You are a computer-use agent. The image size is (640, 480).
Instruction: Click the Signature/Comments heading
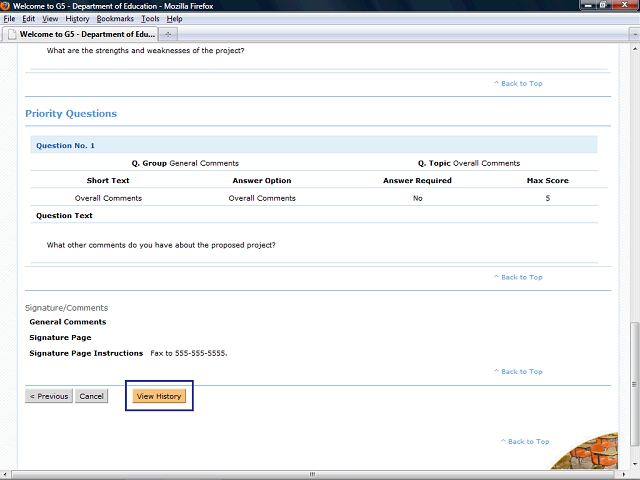coord(66,308)
